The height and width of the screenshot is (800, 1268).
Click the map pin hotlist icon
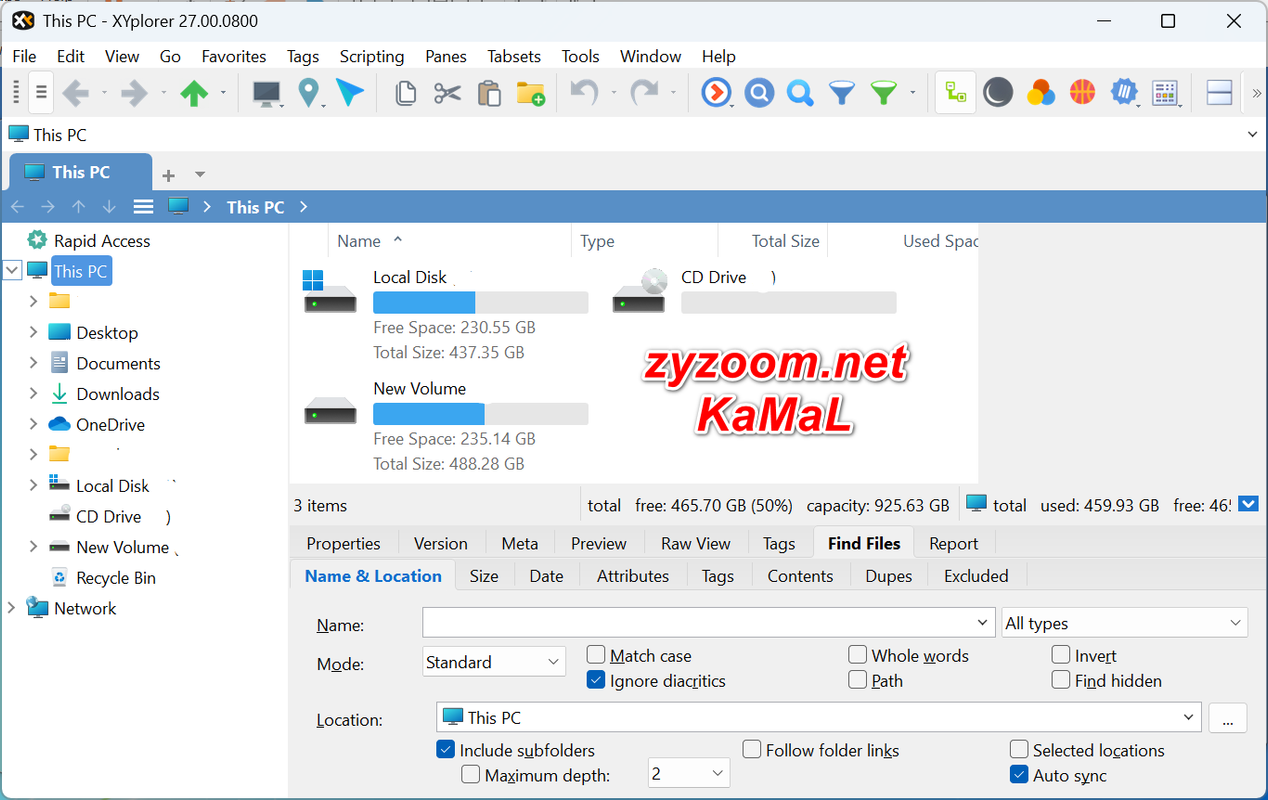tap(309, 94)
